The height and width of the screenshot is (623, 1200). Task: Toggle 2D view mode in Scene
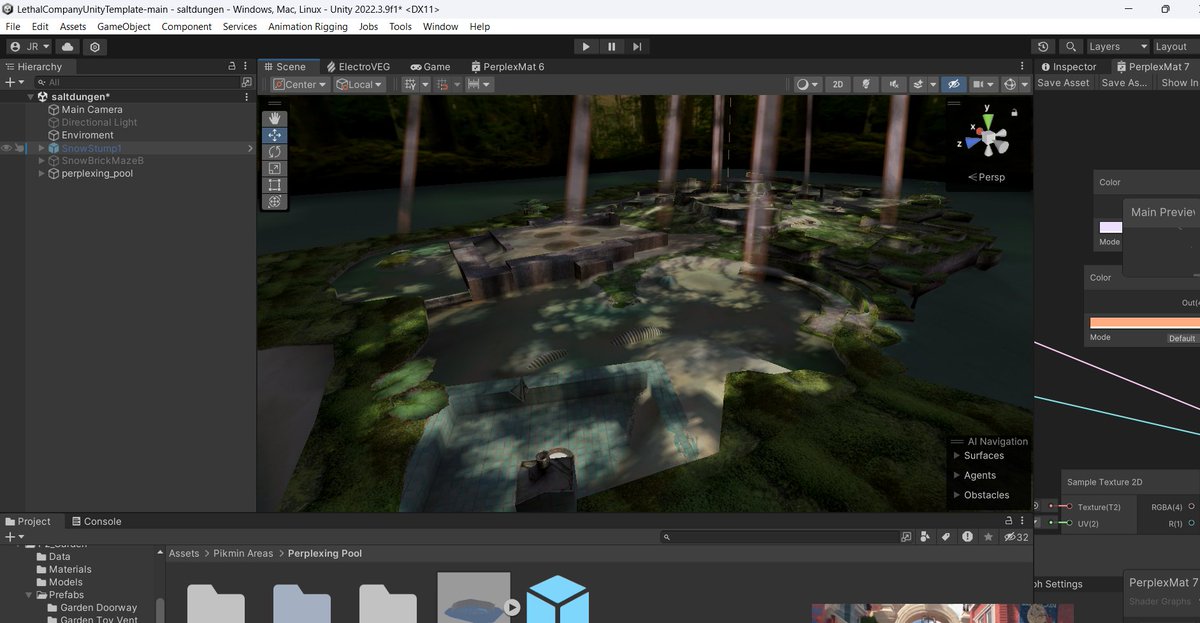tap(838, 84)
